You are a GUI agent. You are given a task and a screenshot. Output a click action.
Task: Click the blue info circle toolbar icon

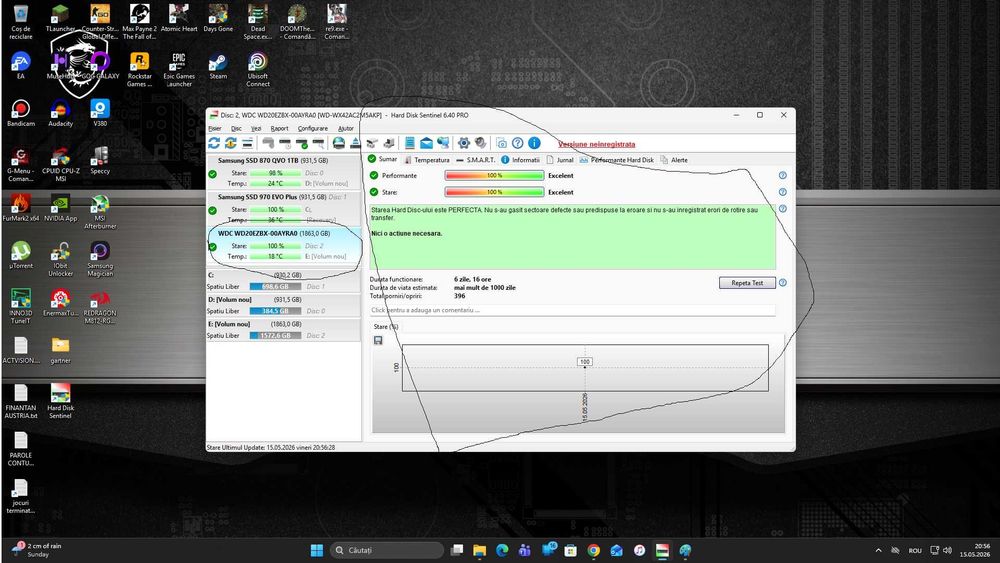534,143
